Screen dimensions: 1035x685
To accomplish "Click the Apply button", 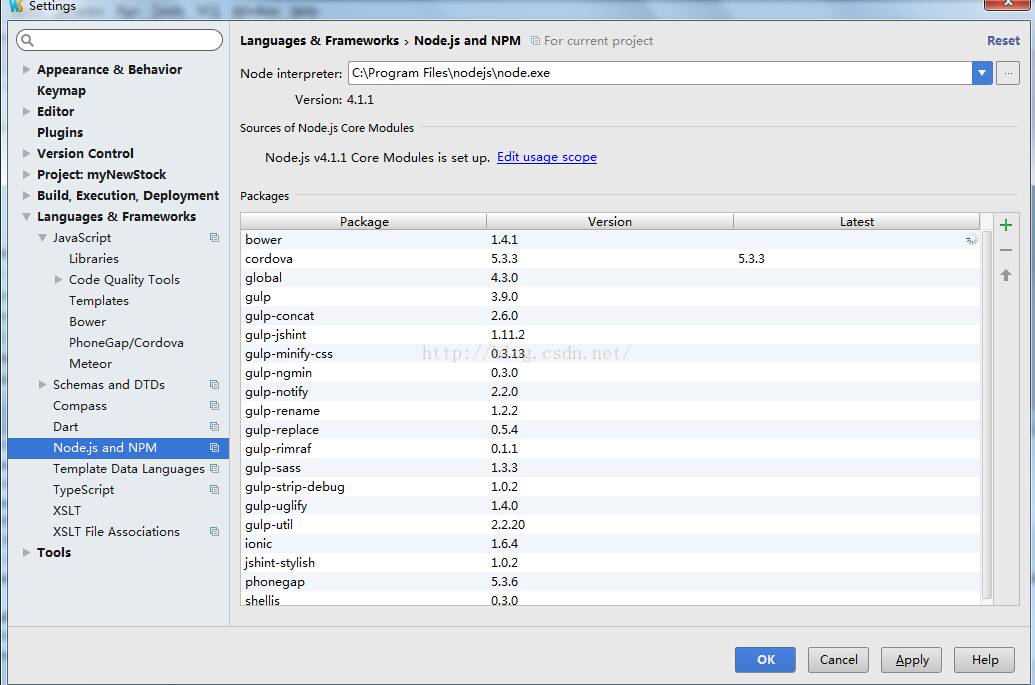I will (x=912, y=660).
